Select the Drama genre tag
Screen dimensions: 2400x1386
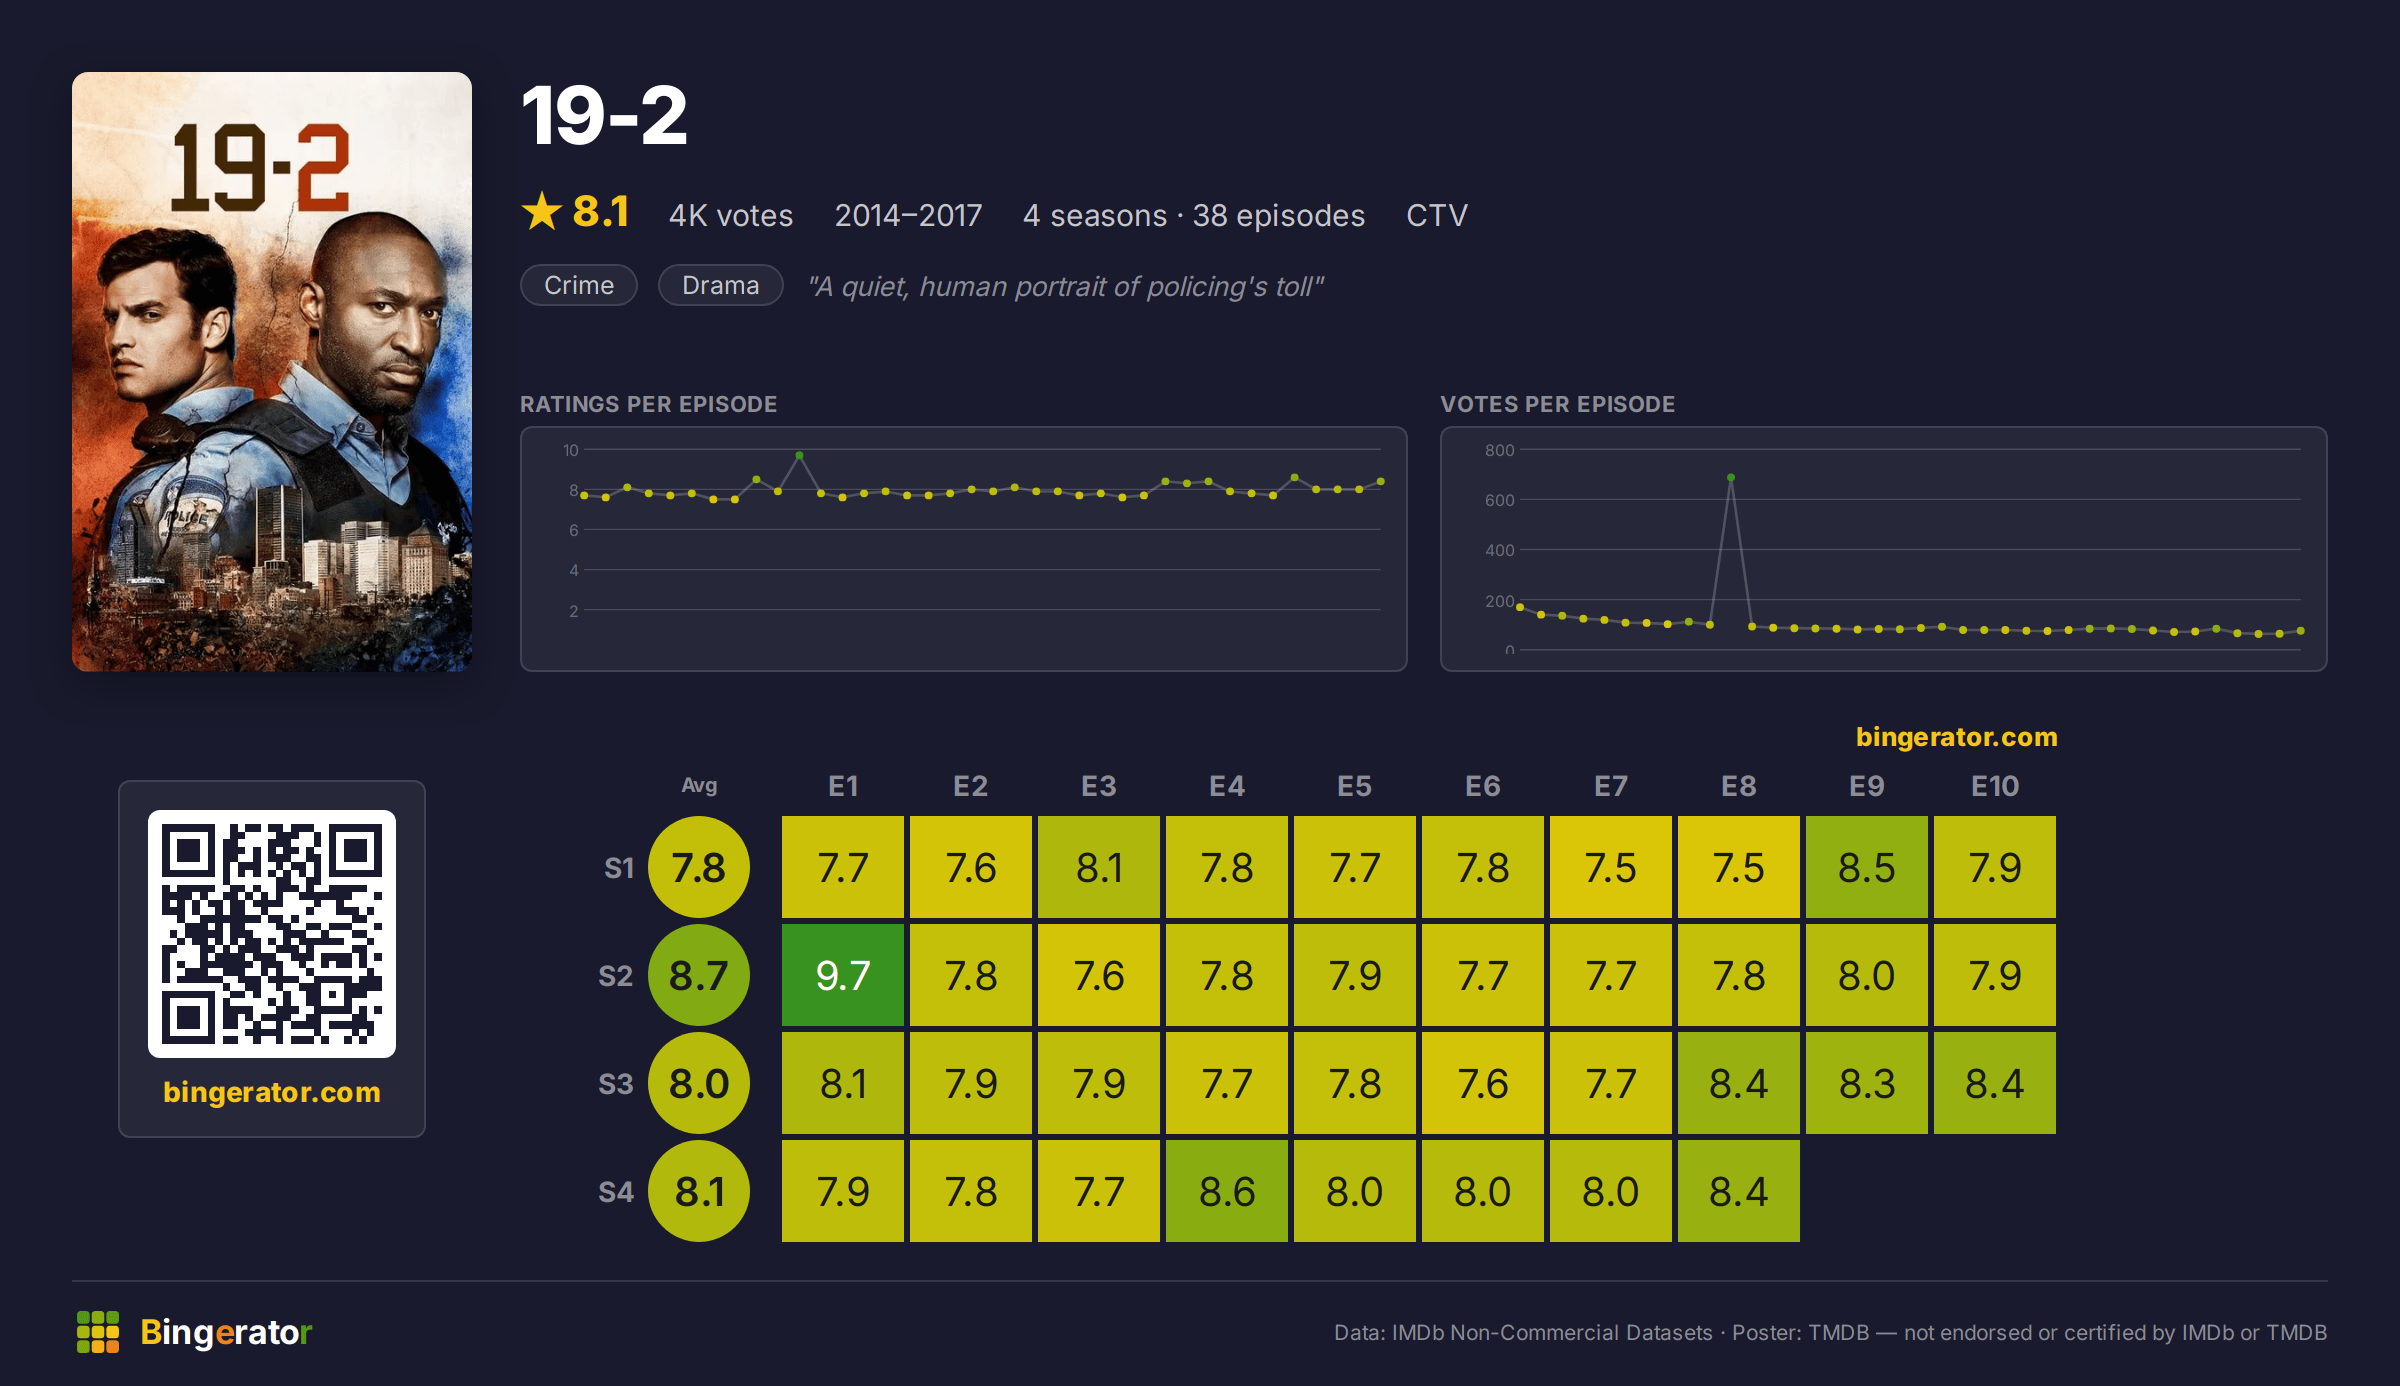point(721,285)
